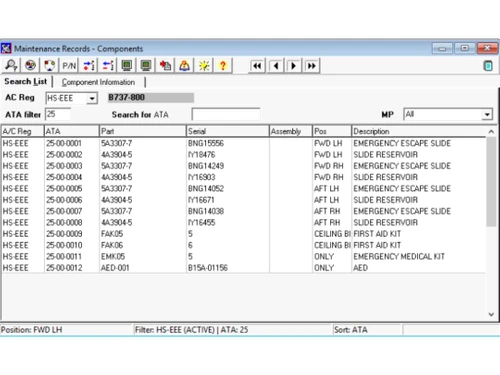Minimize the Maintenance Records window
Viewport: 500px width, 375px height.
pyautogui.click(x=442, y=49)
